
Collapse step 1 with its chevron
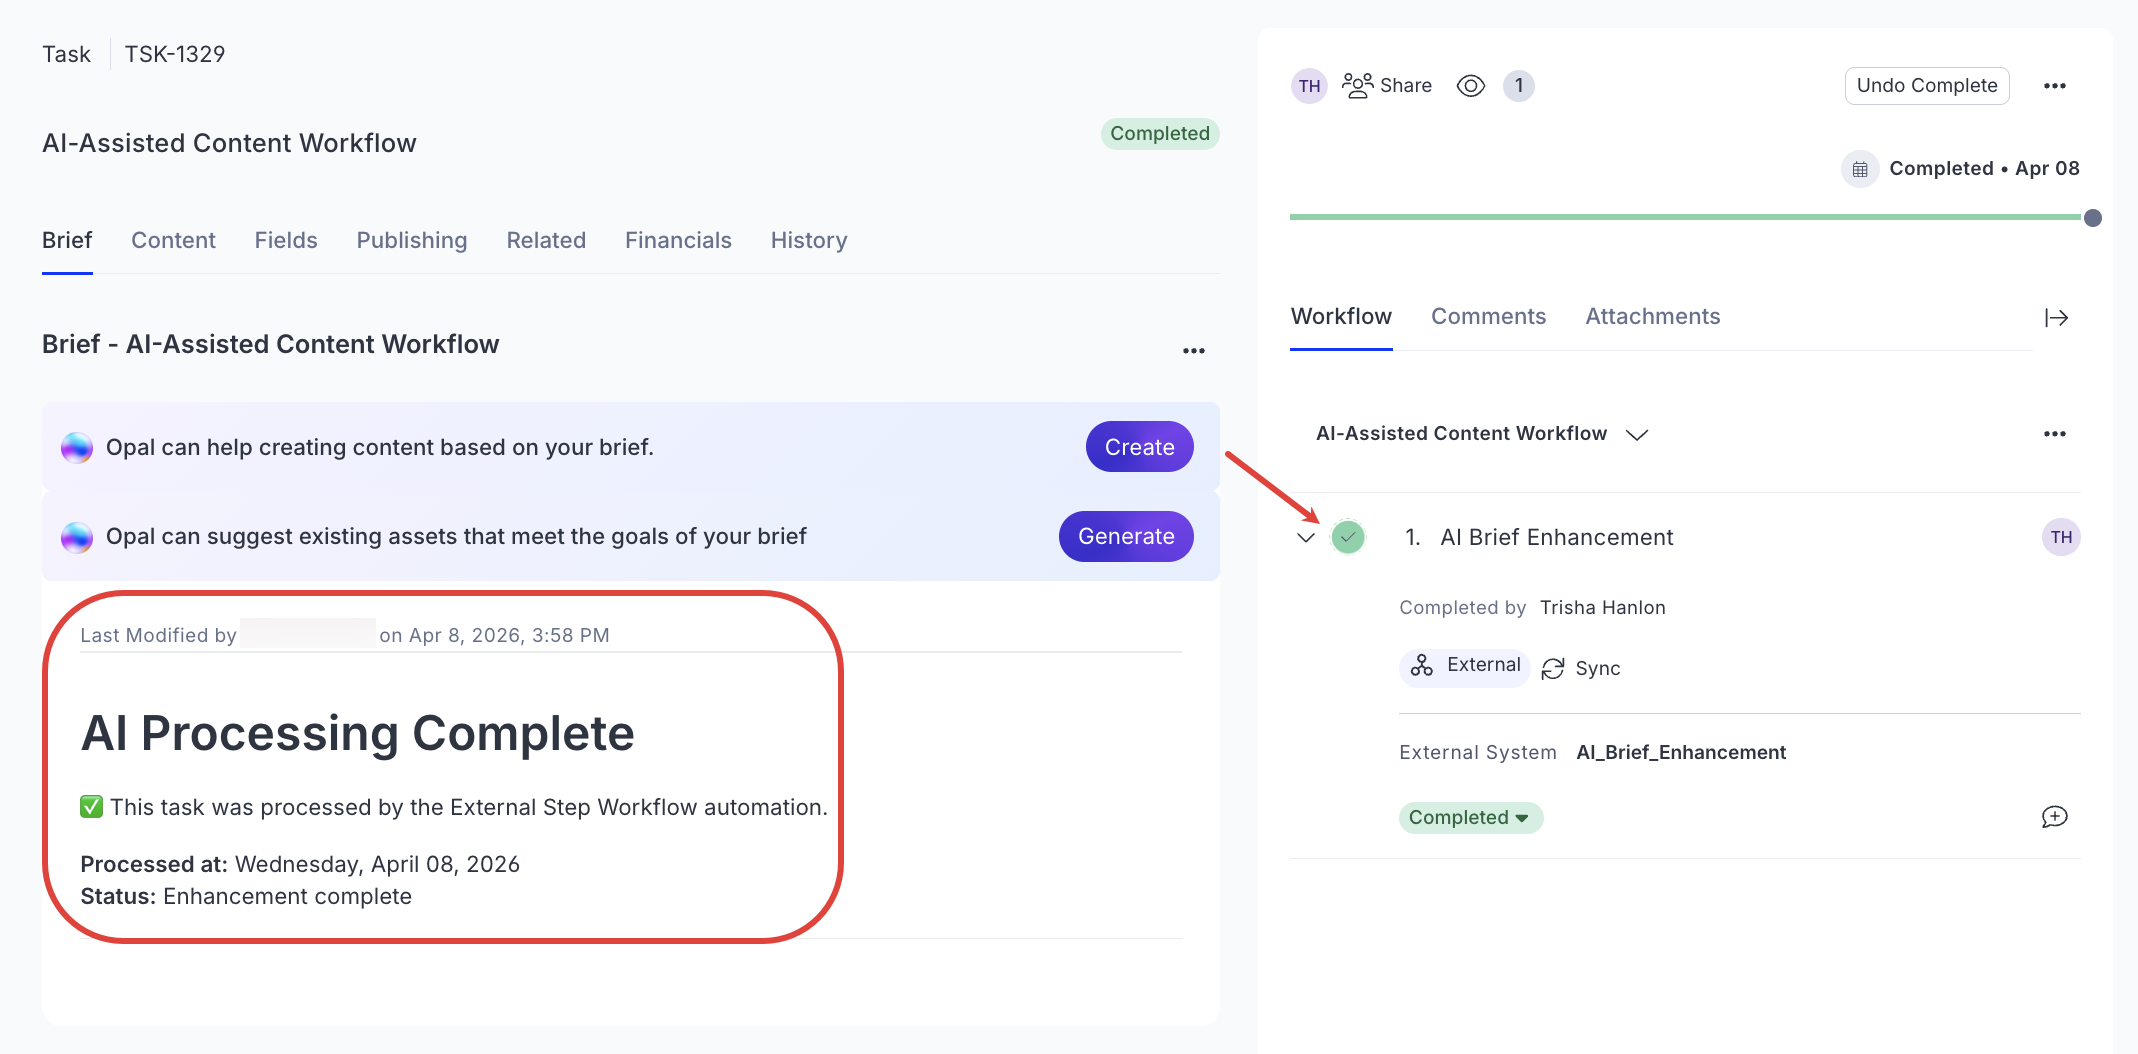(x=1305, y=537)
